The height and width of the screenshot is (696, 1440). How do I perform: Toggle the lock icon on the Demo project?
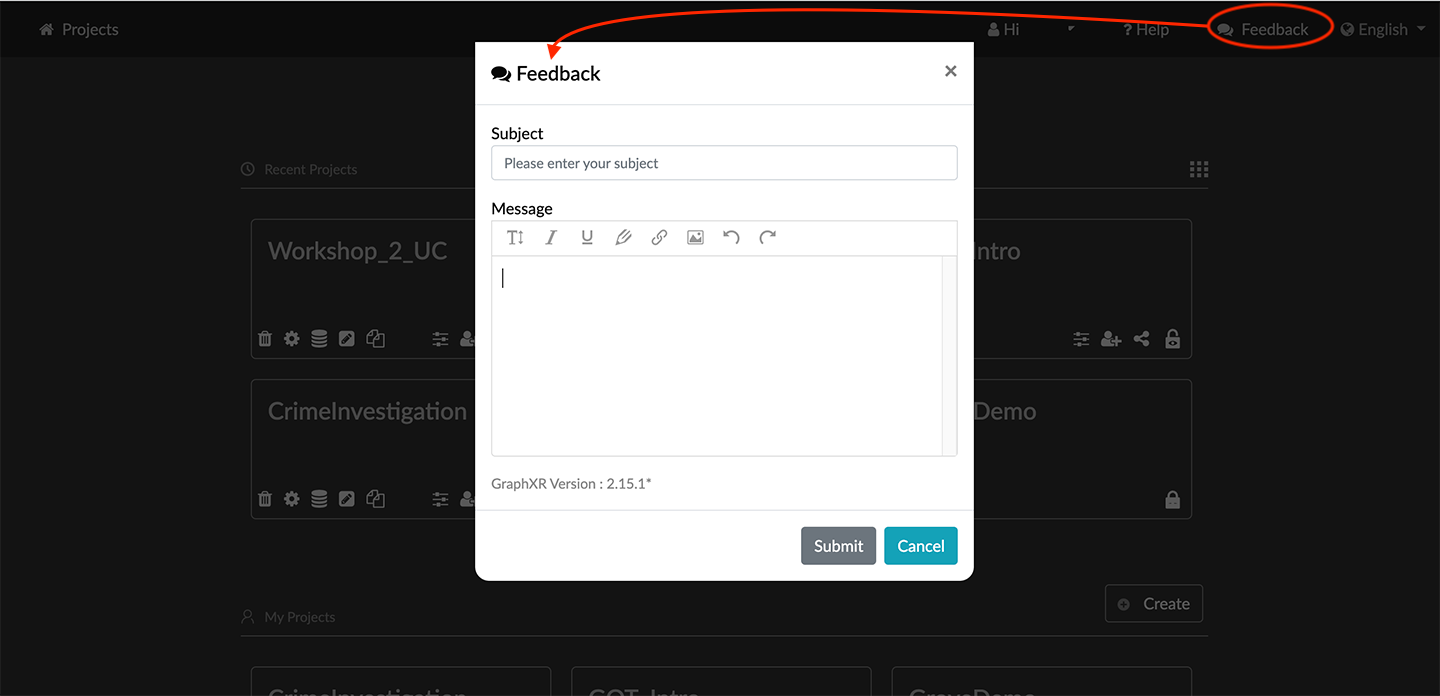coord(1172,499)
